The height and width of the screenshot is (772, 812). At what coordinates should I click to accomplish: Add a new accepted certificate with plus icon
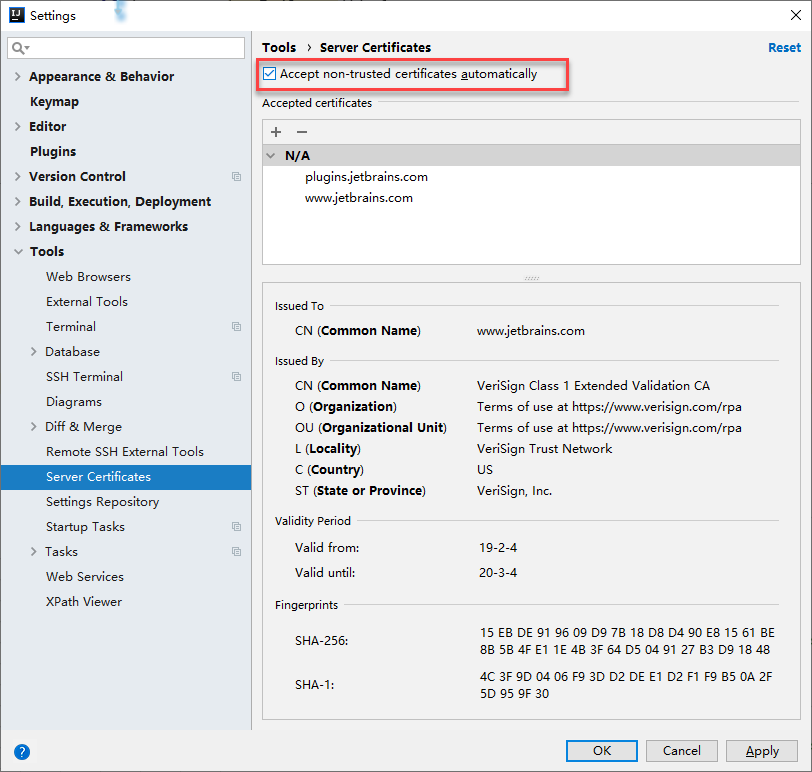point(276,132)
